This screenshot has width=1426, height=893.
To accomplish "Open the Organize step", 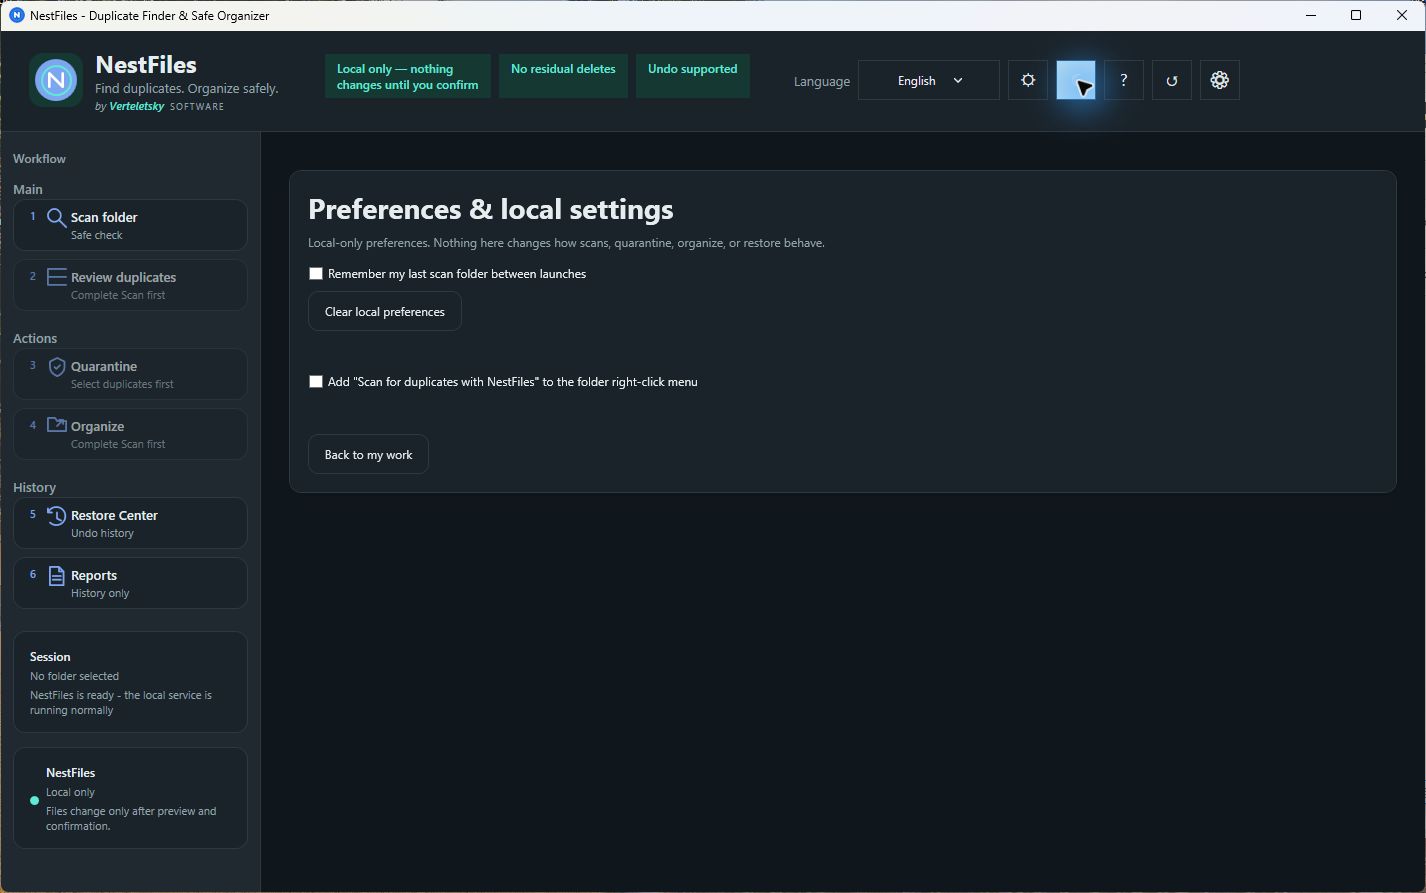I will coord(130,434).
